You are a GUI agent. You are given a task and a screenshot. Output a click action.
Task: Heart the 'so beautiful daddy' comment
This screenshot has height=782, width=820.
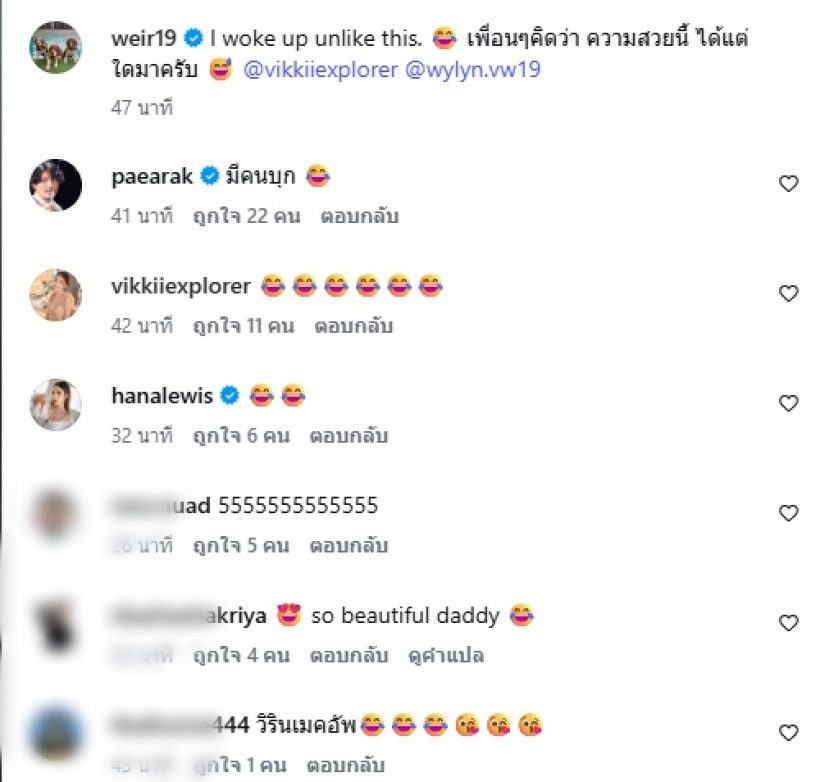pos(789,623)
